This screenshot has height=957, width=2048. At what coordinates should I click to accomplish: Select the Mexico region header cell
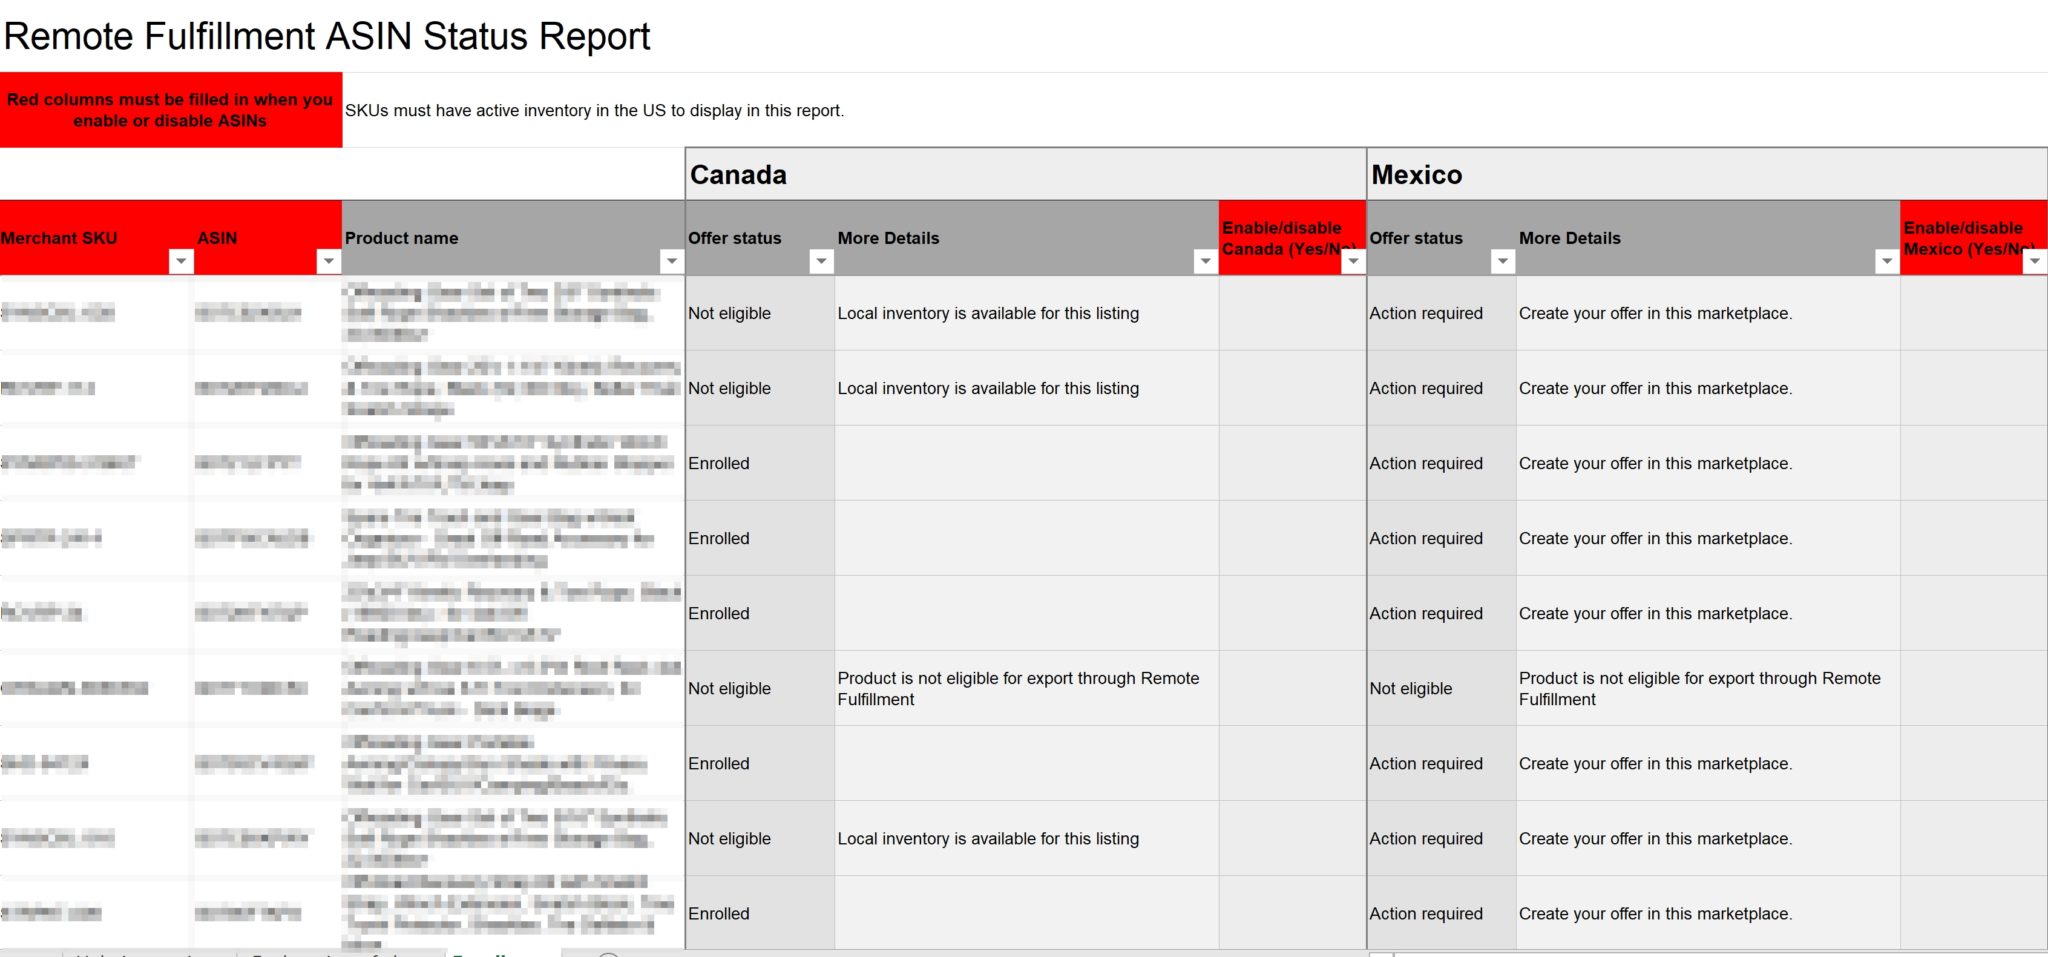coord(1707,174)
